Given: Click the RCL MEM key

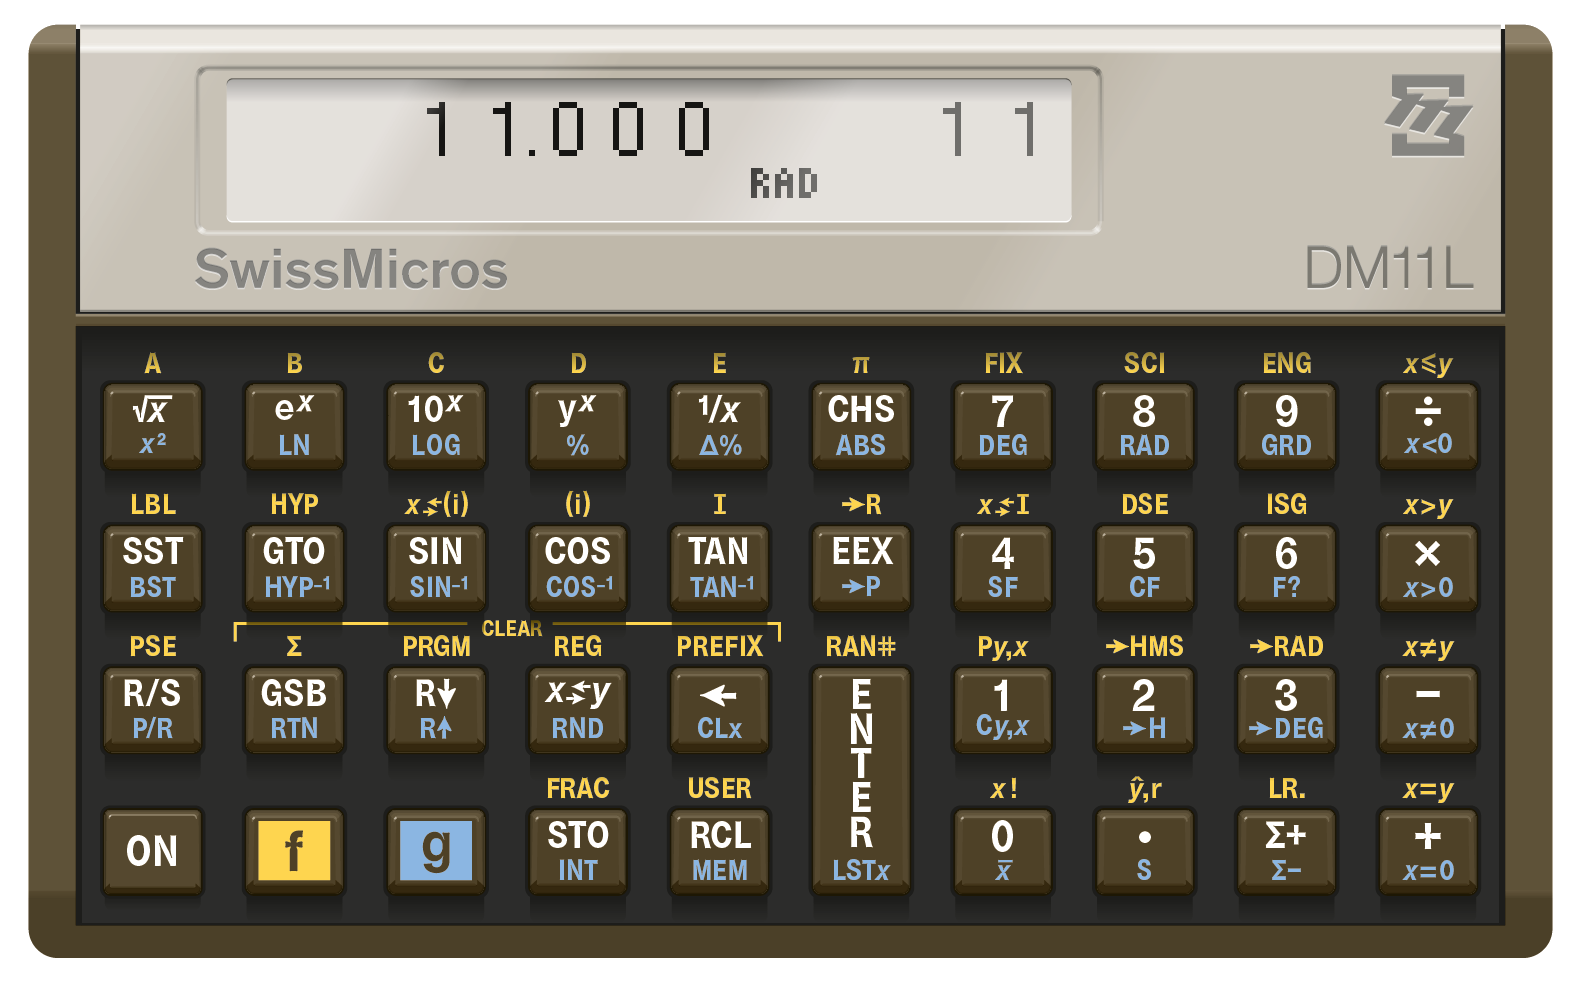Looking at the screenshot, I should (720, 852).
